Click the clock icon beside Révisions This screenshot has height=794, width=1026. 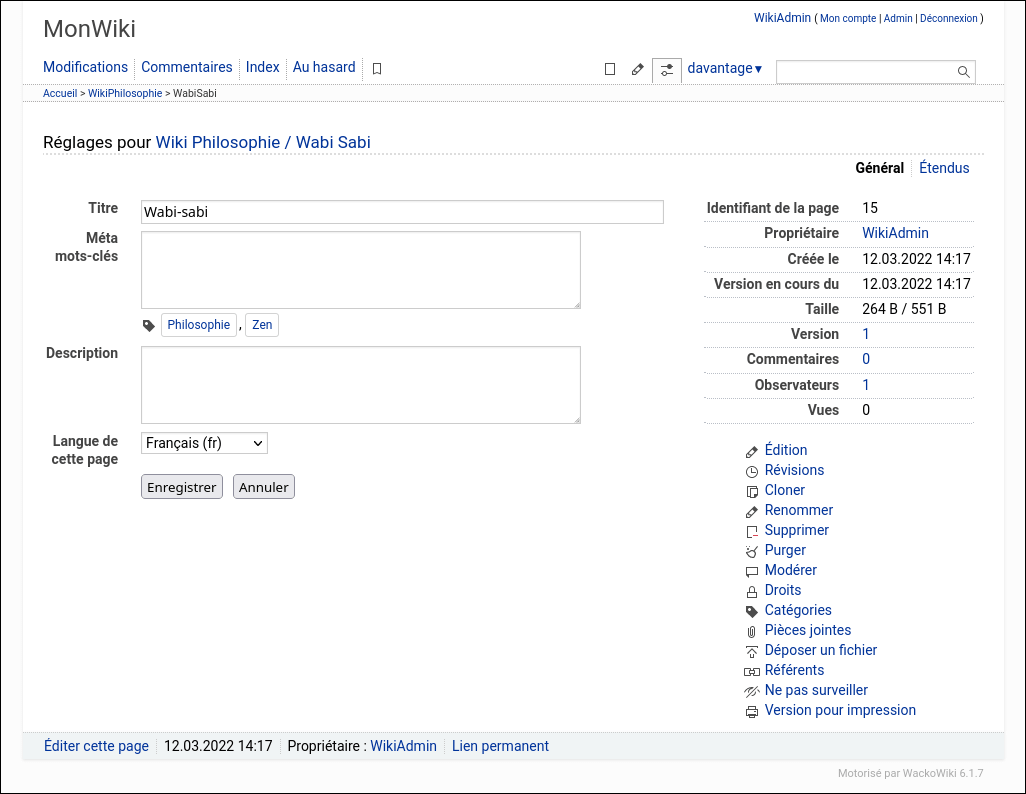(752, 472)
